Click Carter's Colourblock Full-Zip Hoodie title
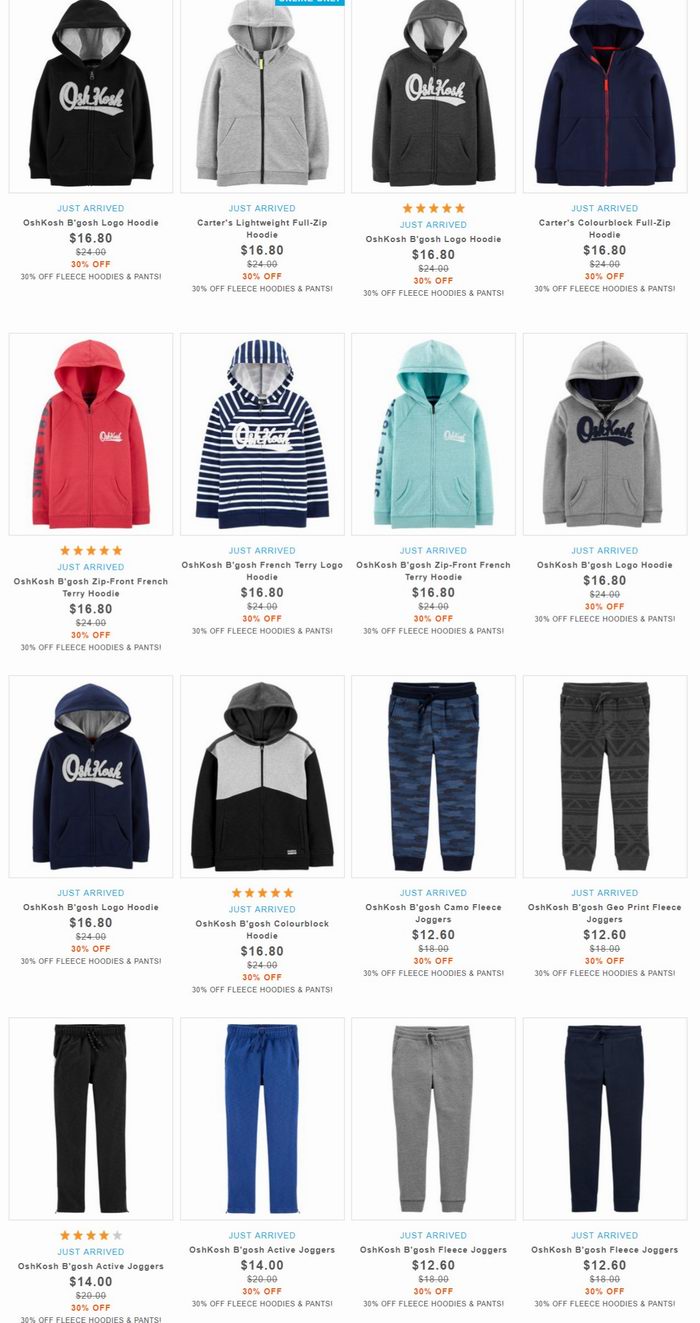Screen dimensions: 700x1323 click(605, 229)
